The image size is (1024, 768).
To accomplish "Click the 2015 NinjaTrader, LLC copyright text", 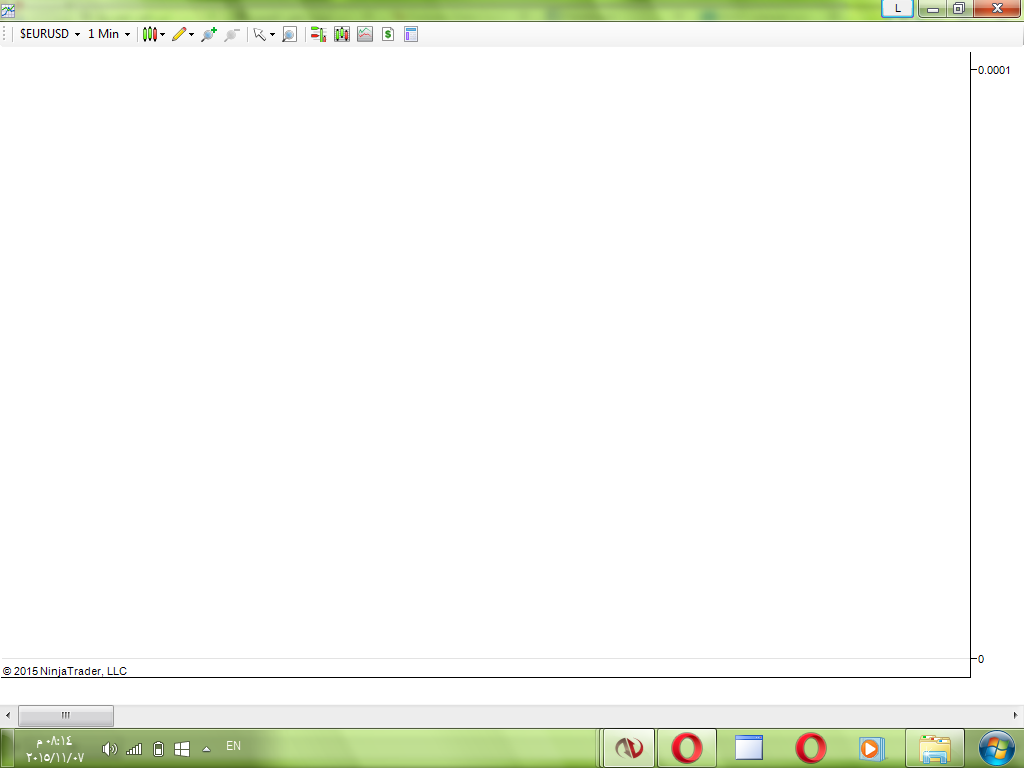I will (65, 671).
